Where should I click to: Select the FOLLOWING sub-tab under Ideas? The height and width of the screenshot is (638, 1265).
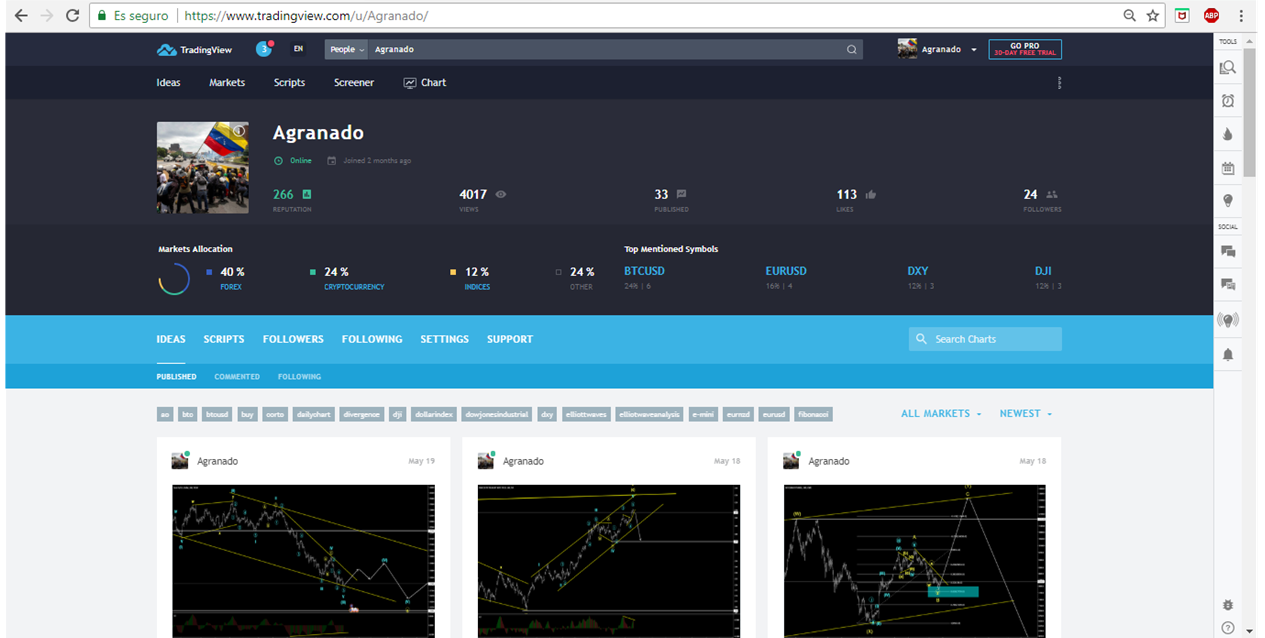click(x=300, y=377)
